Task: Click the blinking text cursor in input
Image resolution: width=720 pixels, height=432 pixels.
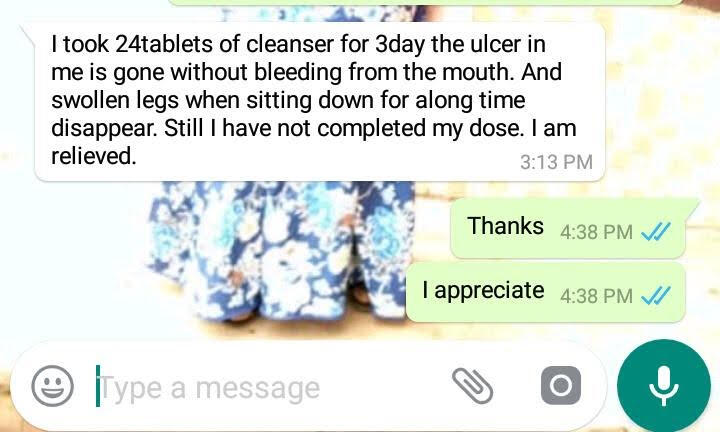Action: click(98, 386)
